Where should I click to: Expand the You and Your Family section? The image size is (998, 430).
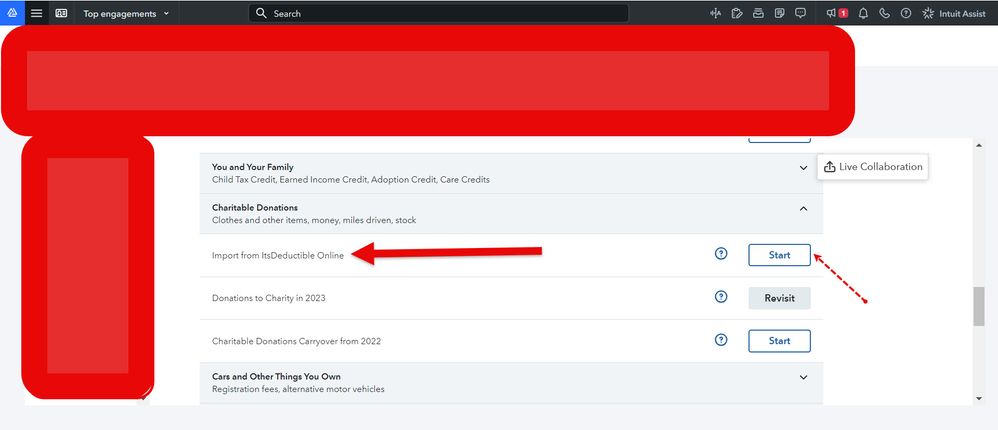[x=803, y=168]
